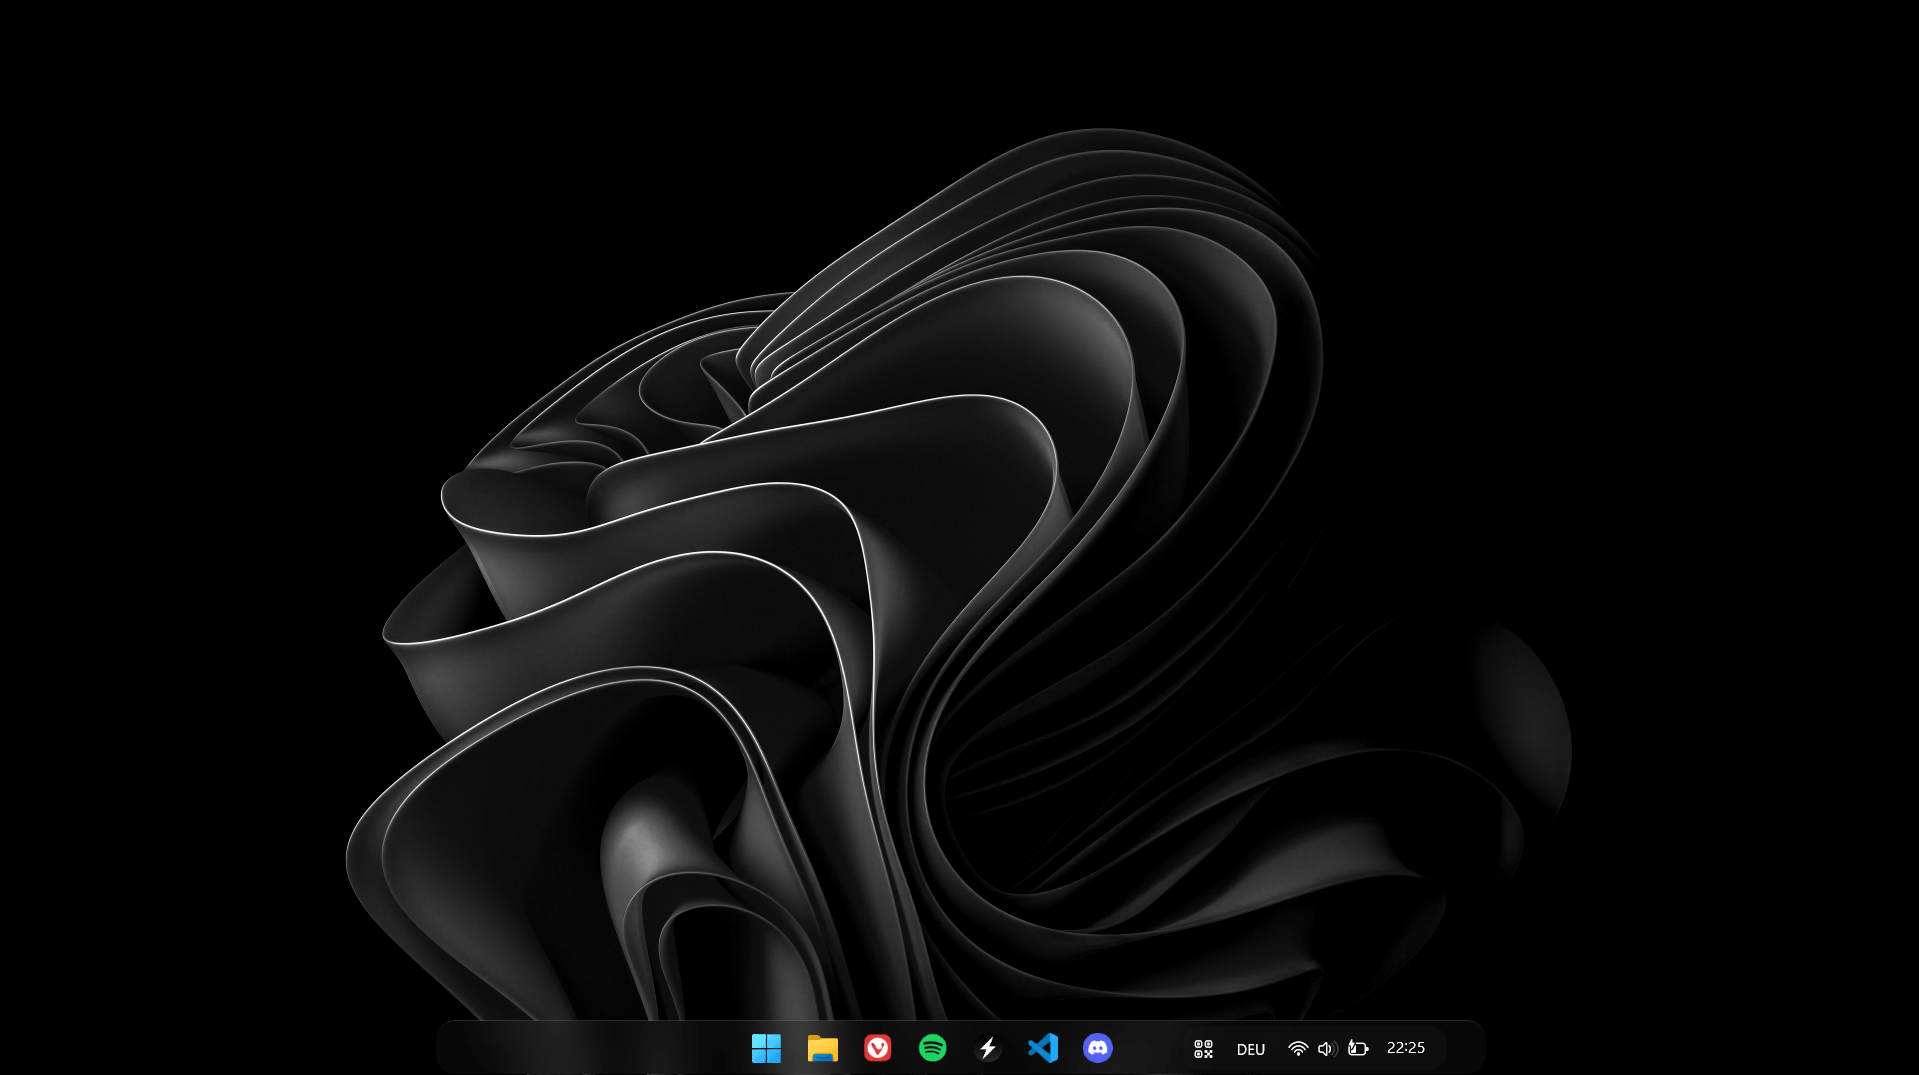1919x1075 pixels.
Task: Open File Explorer from the taskbar
Action: click(x=822, y=1048)
